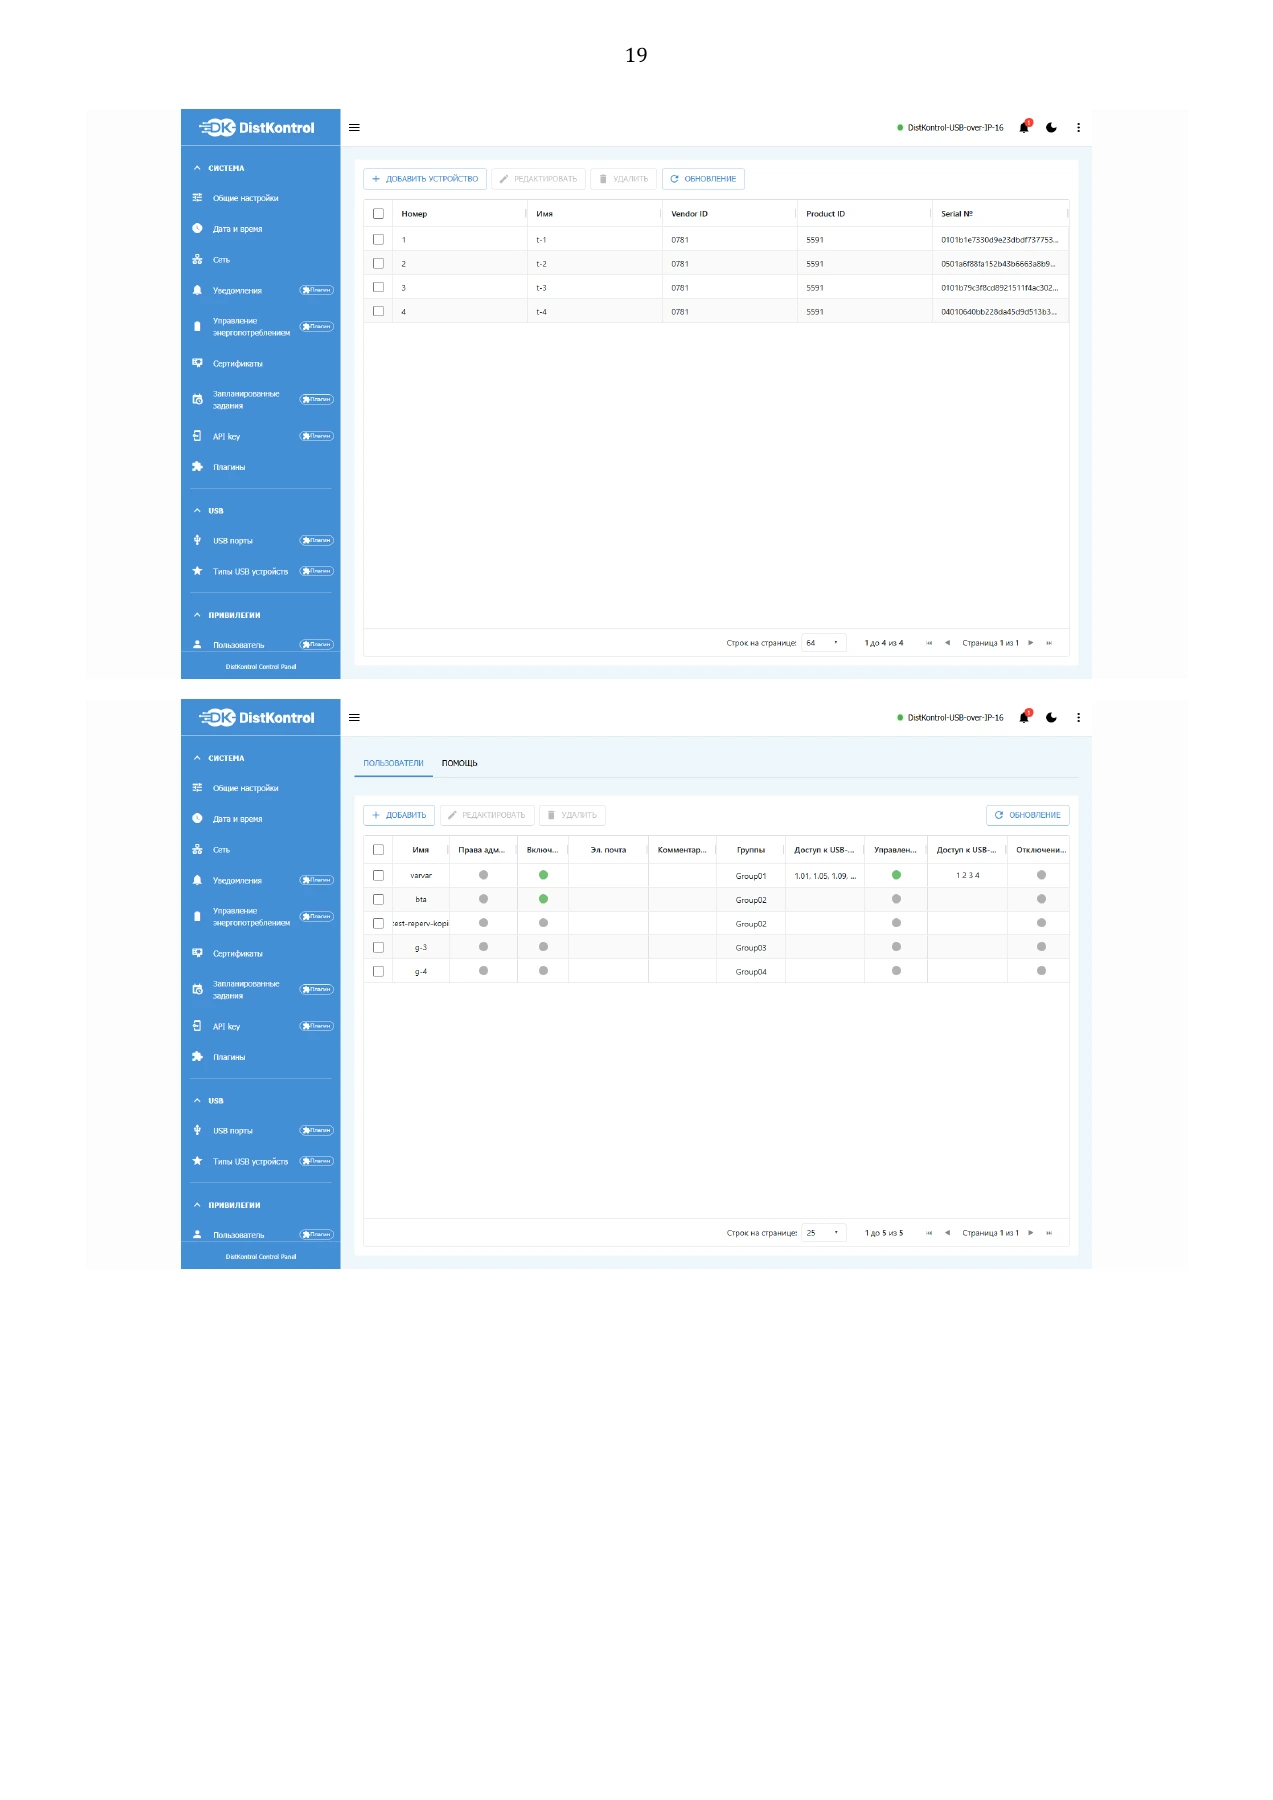Open Управление энергопотреблением item beside the Vendor ID table
The height and width of the screenshot is (1800, 1273).
[260, 327]
